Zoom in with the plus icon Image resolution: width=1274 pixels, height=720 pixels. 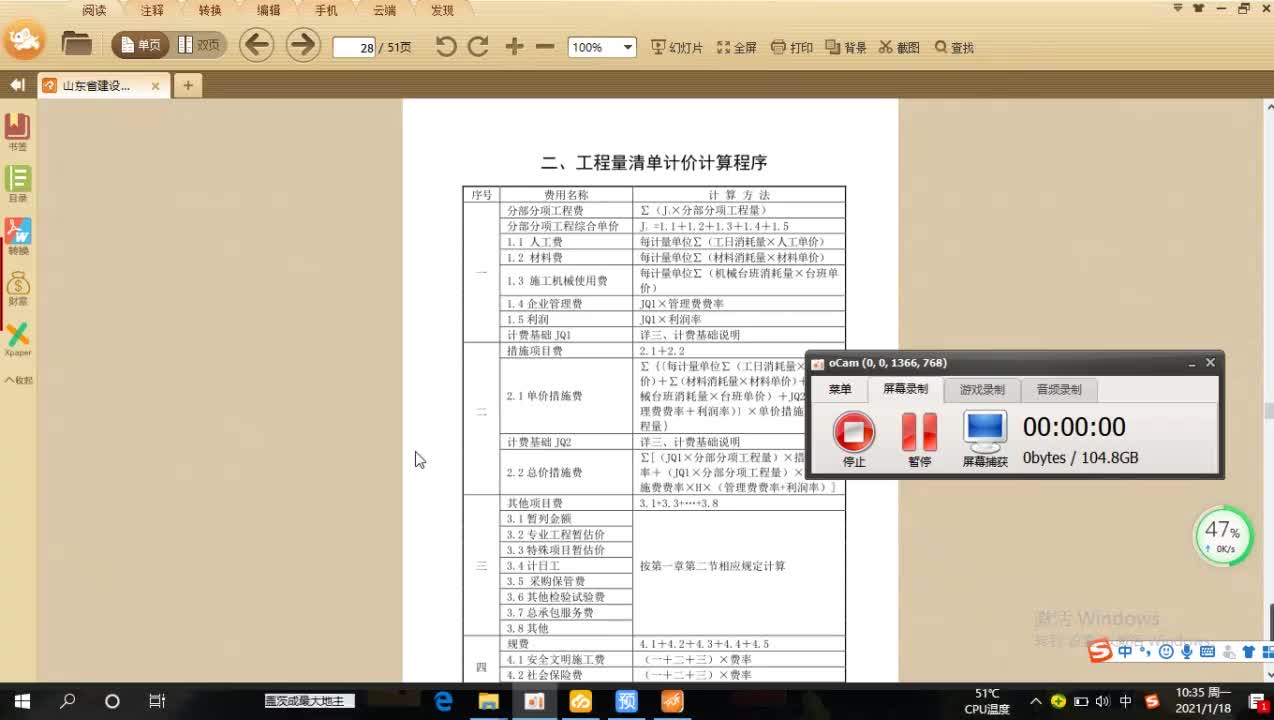pos(514,46)
